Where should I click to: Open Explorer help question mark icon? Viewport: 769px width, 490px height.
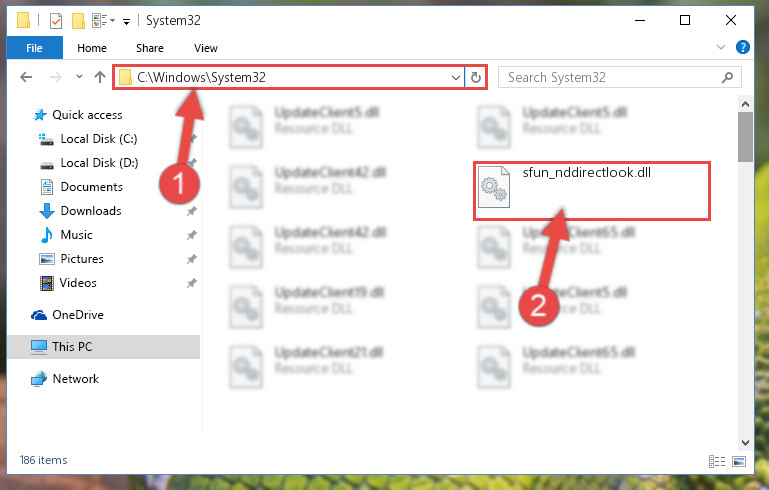click(x=743, y=47)
